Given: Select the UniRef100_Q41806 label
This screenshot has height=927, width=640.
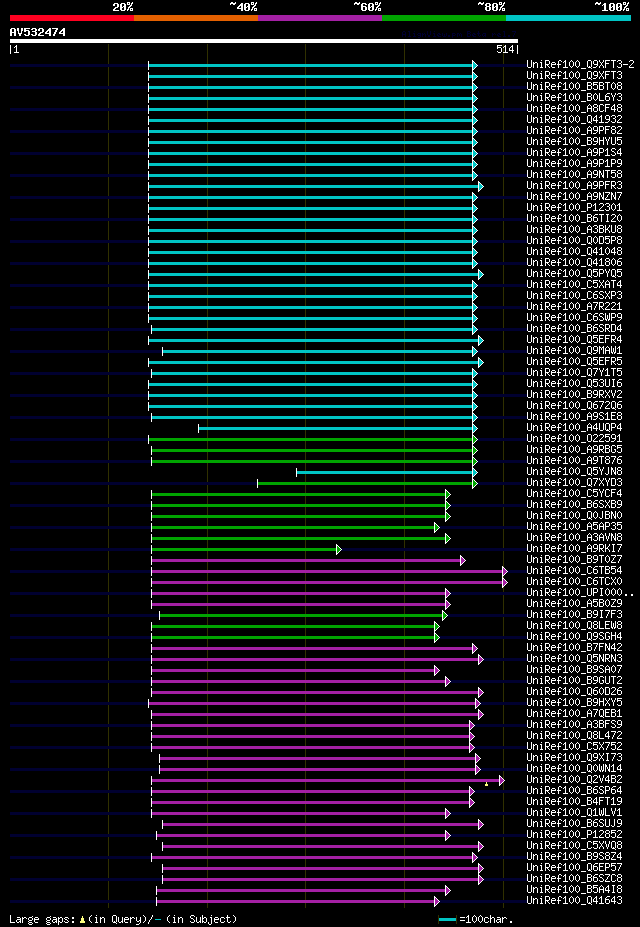Looking at the screenshot, I should click(574, 263).
